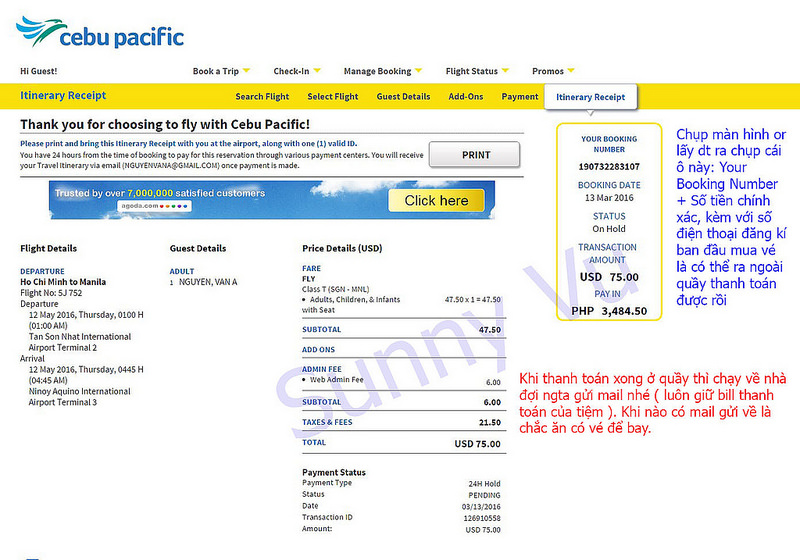Click the On Hold status value

point(609,229)
